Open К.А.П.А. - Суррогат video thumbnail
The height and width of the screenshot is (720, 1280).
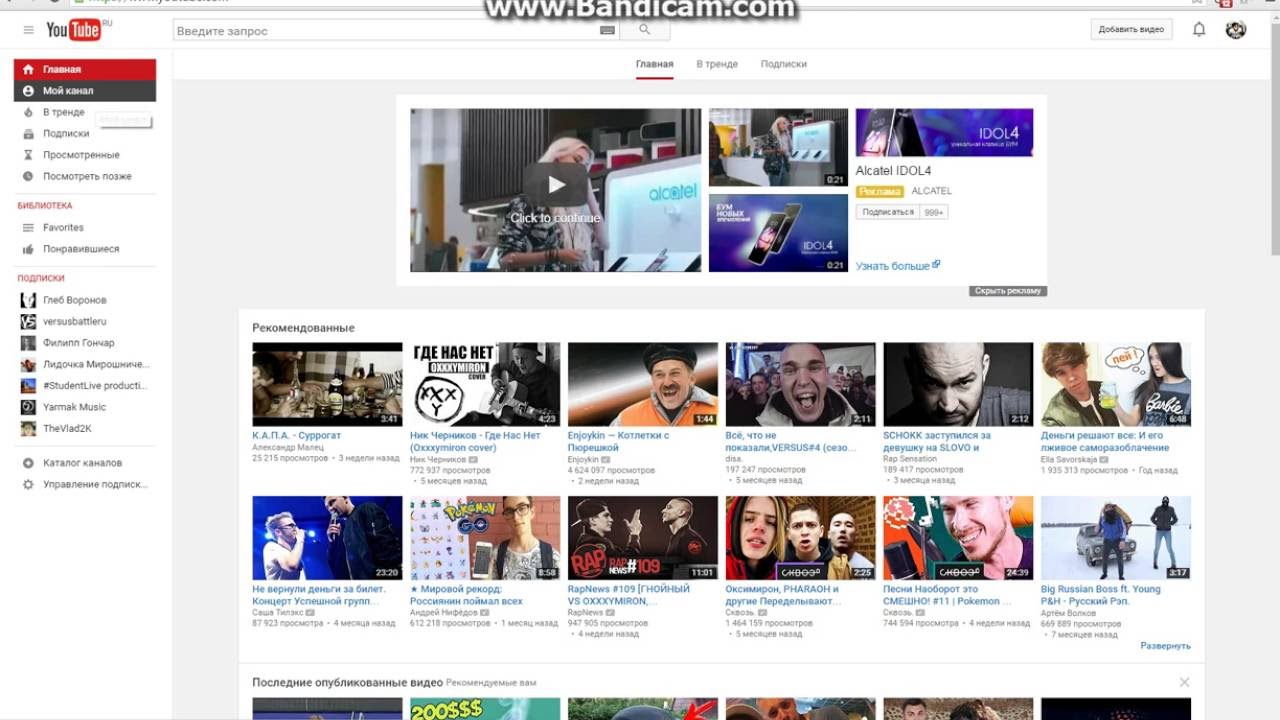click(327, 385)
